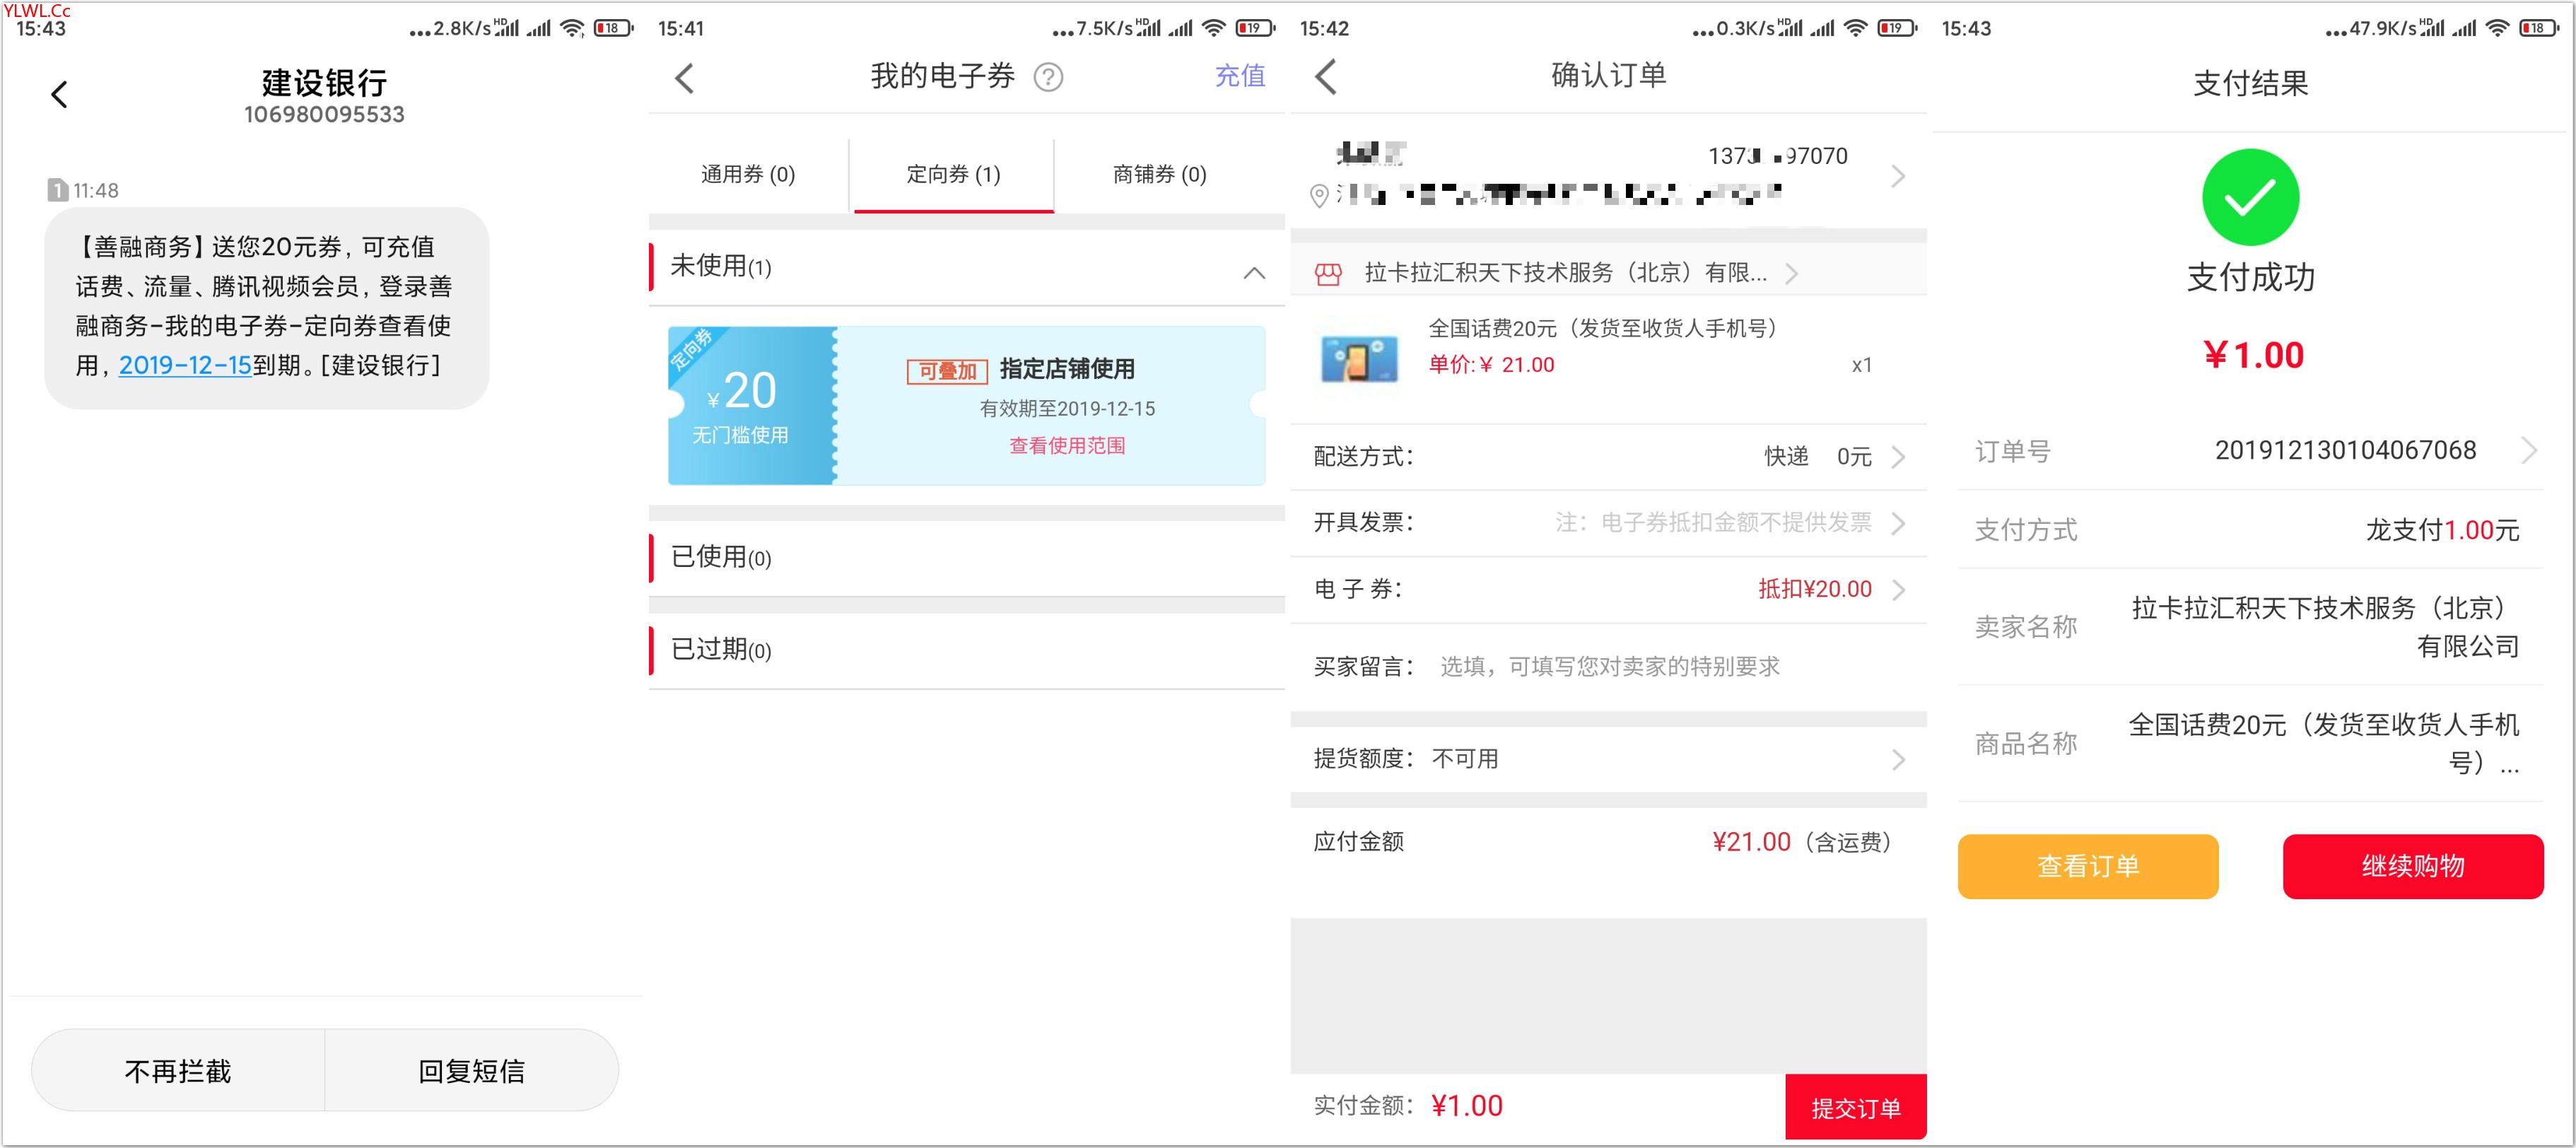Go back from the 建设银行 SMS conversation

tap(59, 95)
